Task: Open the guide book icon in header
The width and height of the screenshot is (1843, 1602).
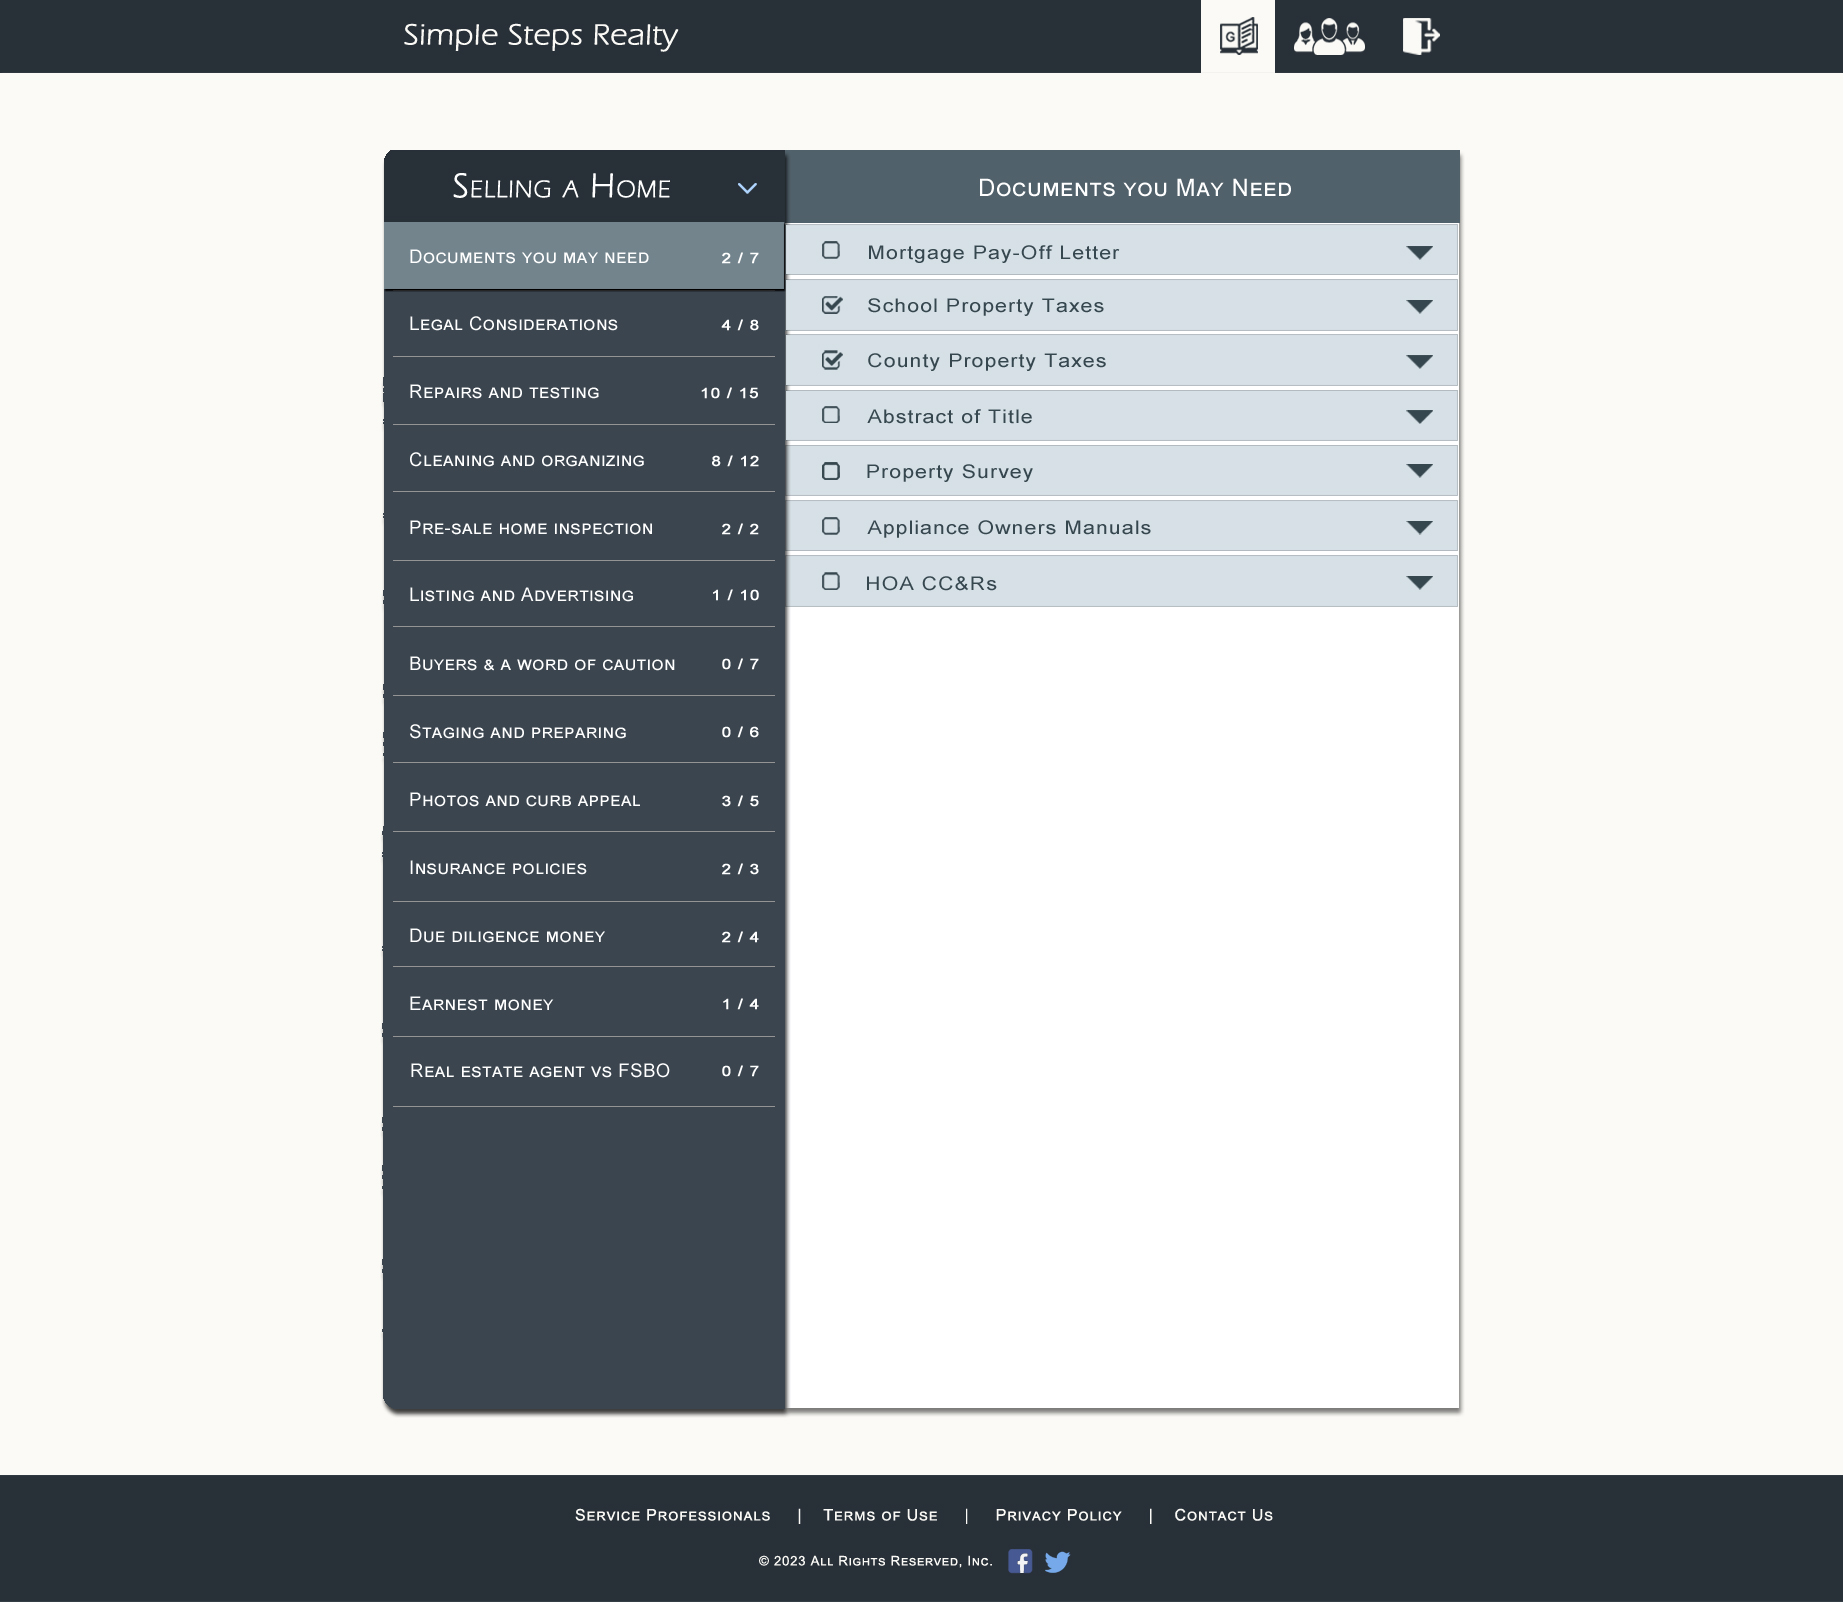Action: coord(1238,37)
